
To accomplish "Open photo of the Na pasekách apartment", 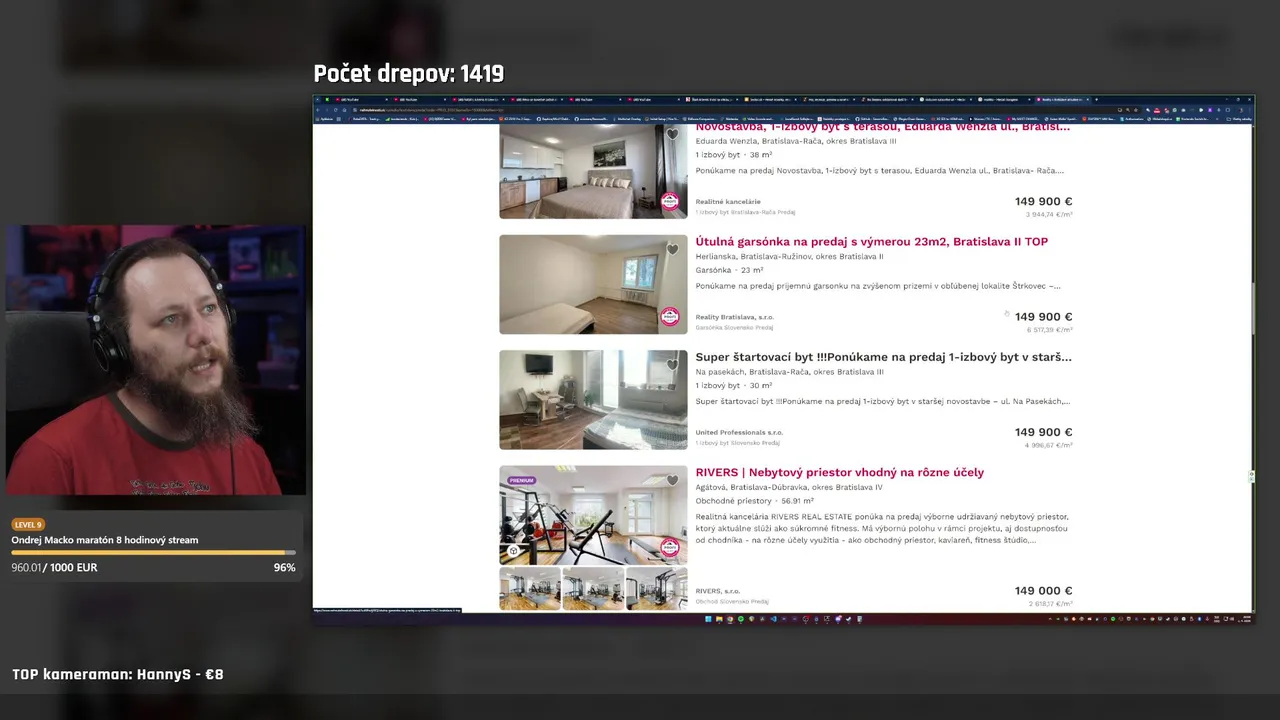I will tap(593, 399).
